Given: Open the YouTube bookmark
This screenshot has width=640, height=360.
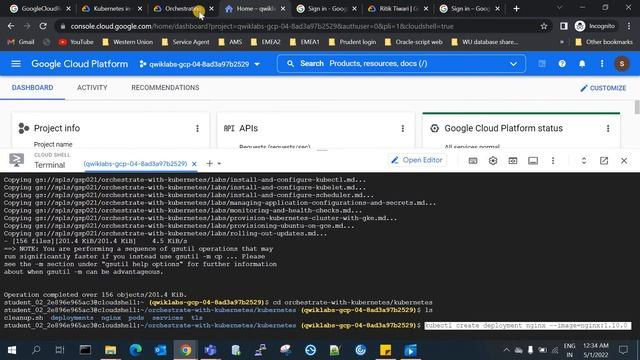Looking at the screenshot, I should pos(76,42).
